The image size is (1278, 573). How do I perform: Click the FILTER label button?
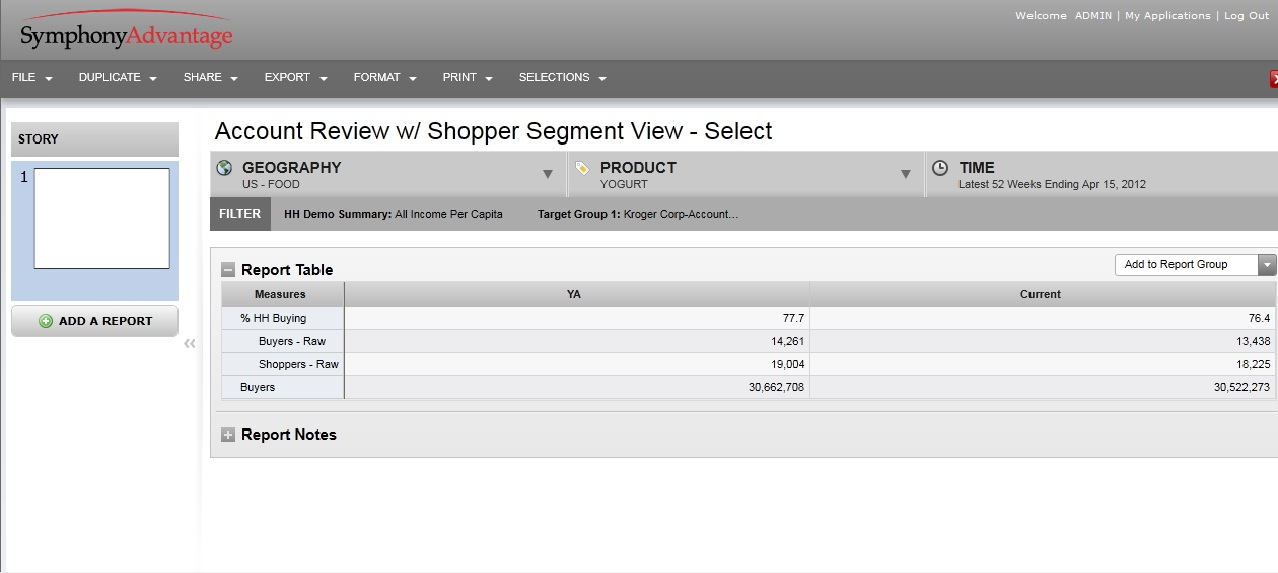(x=240, y=214)
